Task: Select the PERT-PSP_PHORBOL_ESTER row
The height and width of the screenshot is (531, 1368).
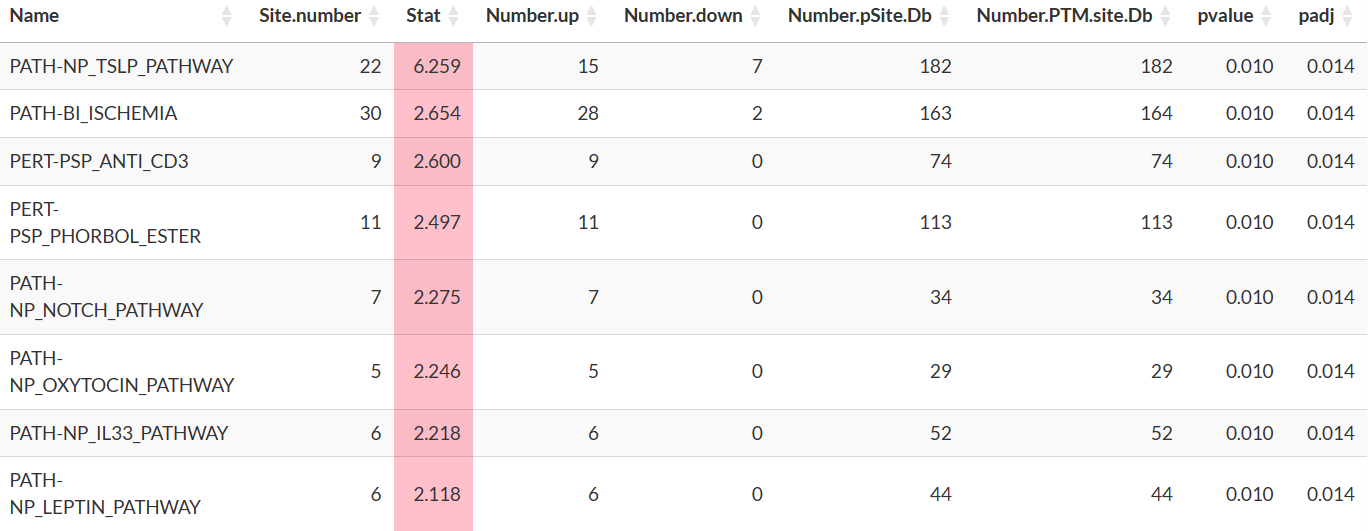Action: [x=684, y=222]
